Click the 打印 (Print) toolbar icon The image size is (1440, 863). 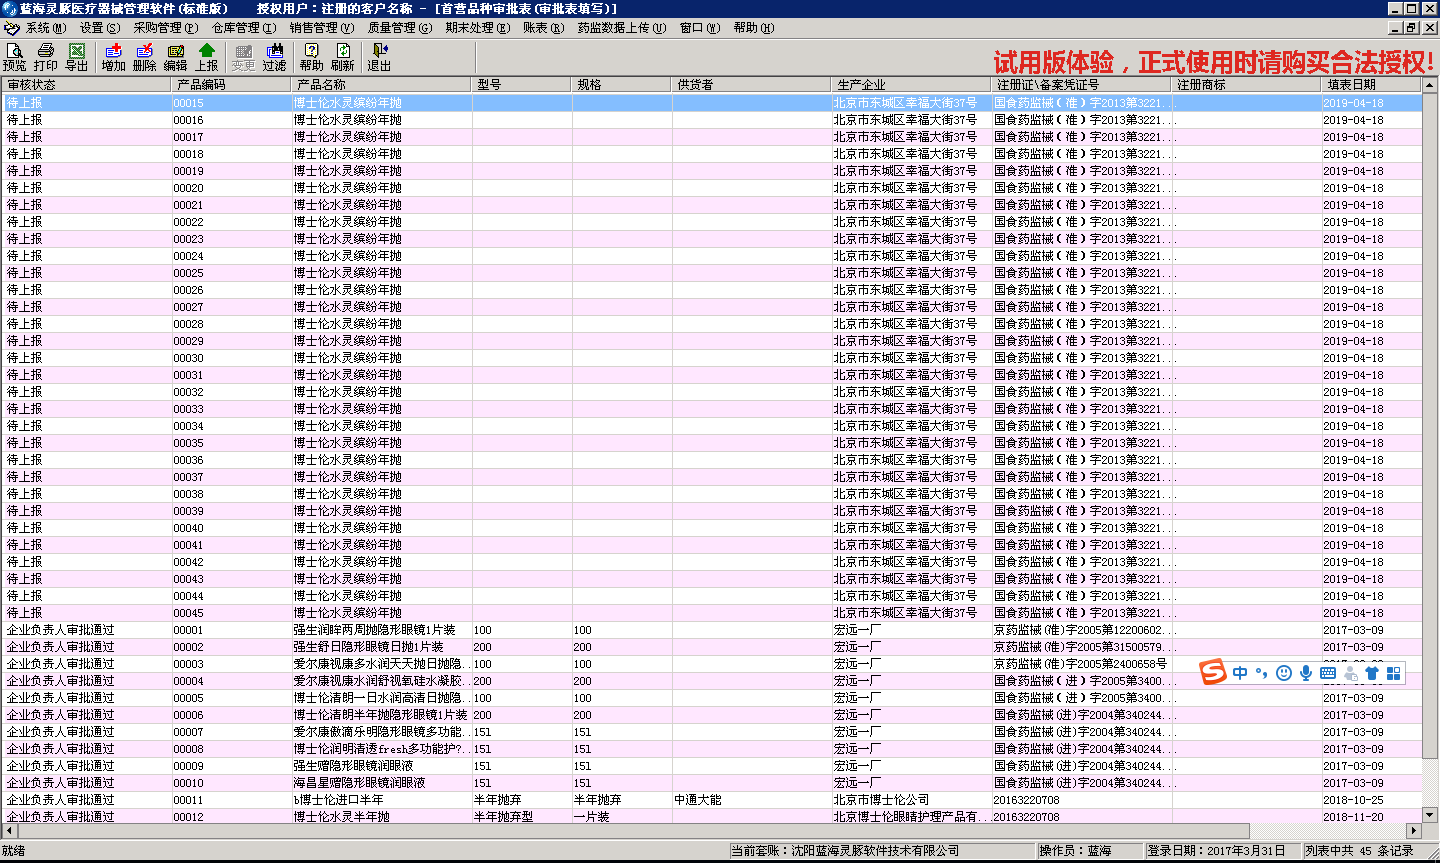tap(46, 57)
